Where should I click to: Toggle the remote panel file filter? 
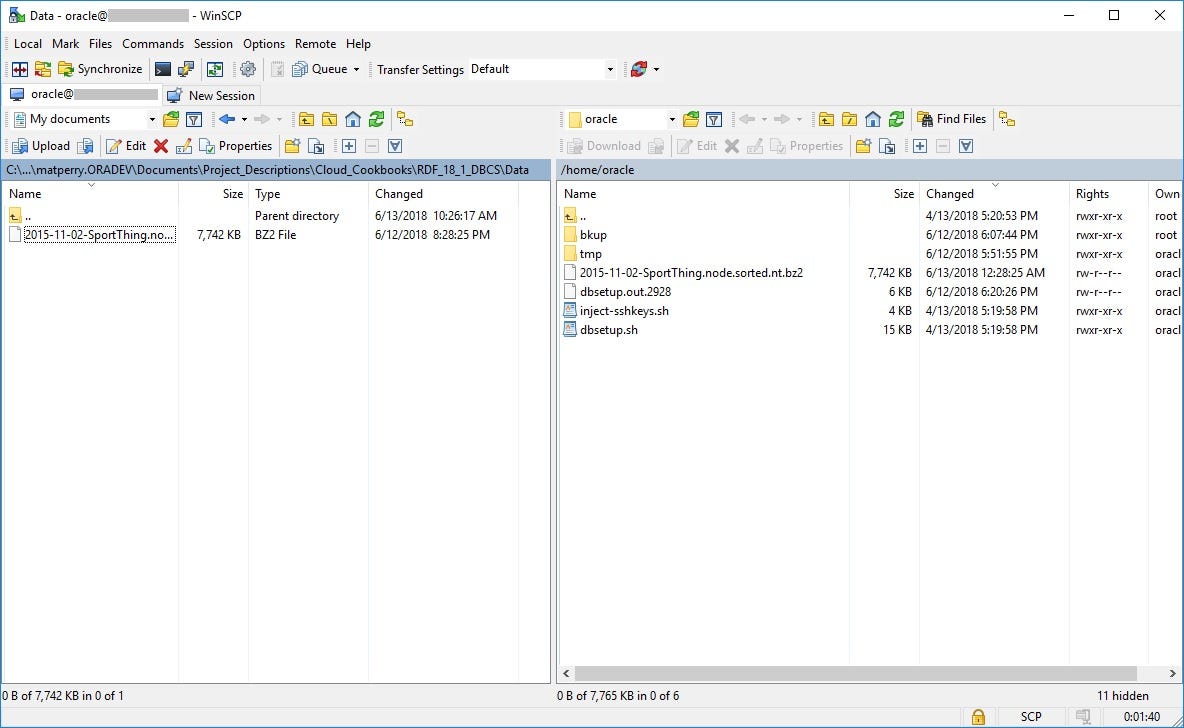713,119
